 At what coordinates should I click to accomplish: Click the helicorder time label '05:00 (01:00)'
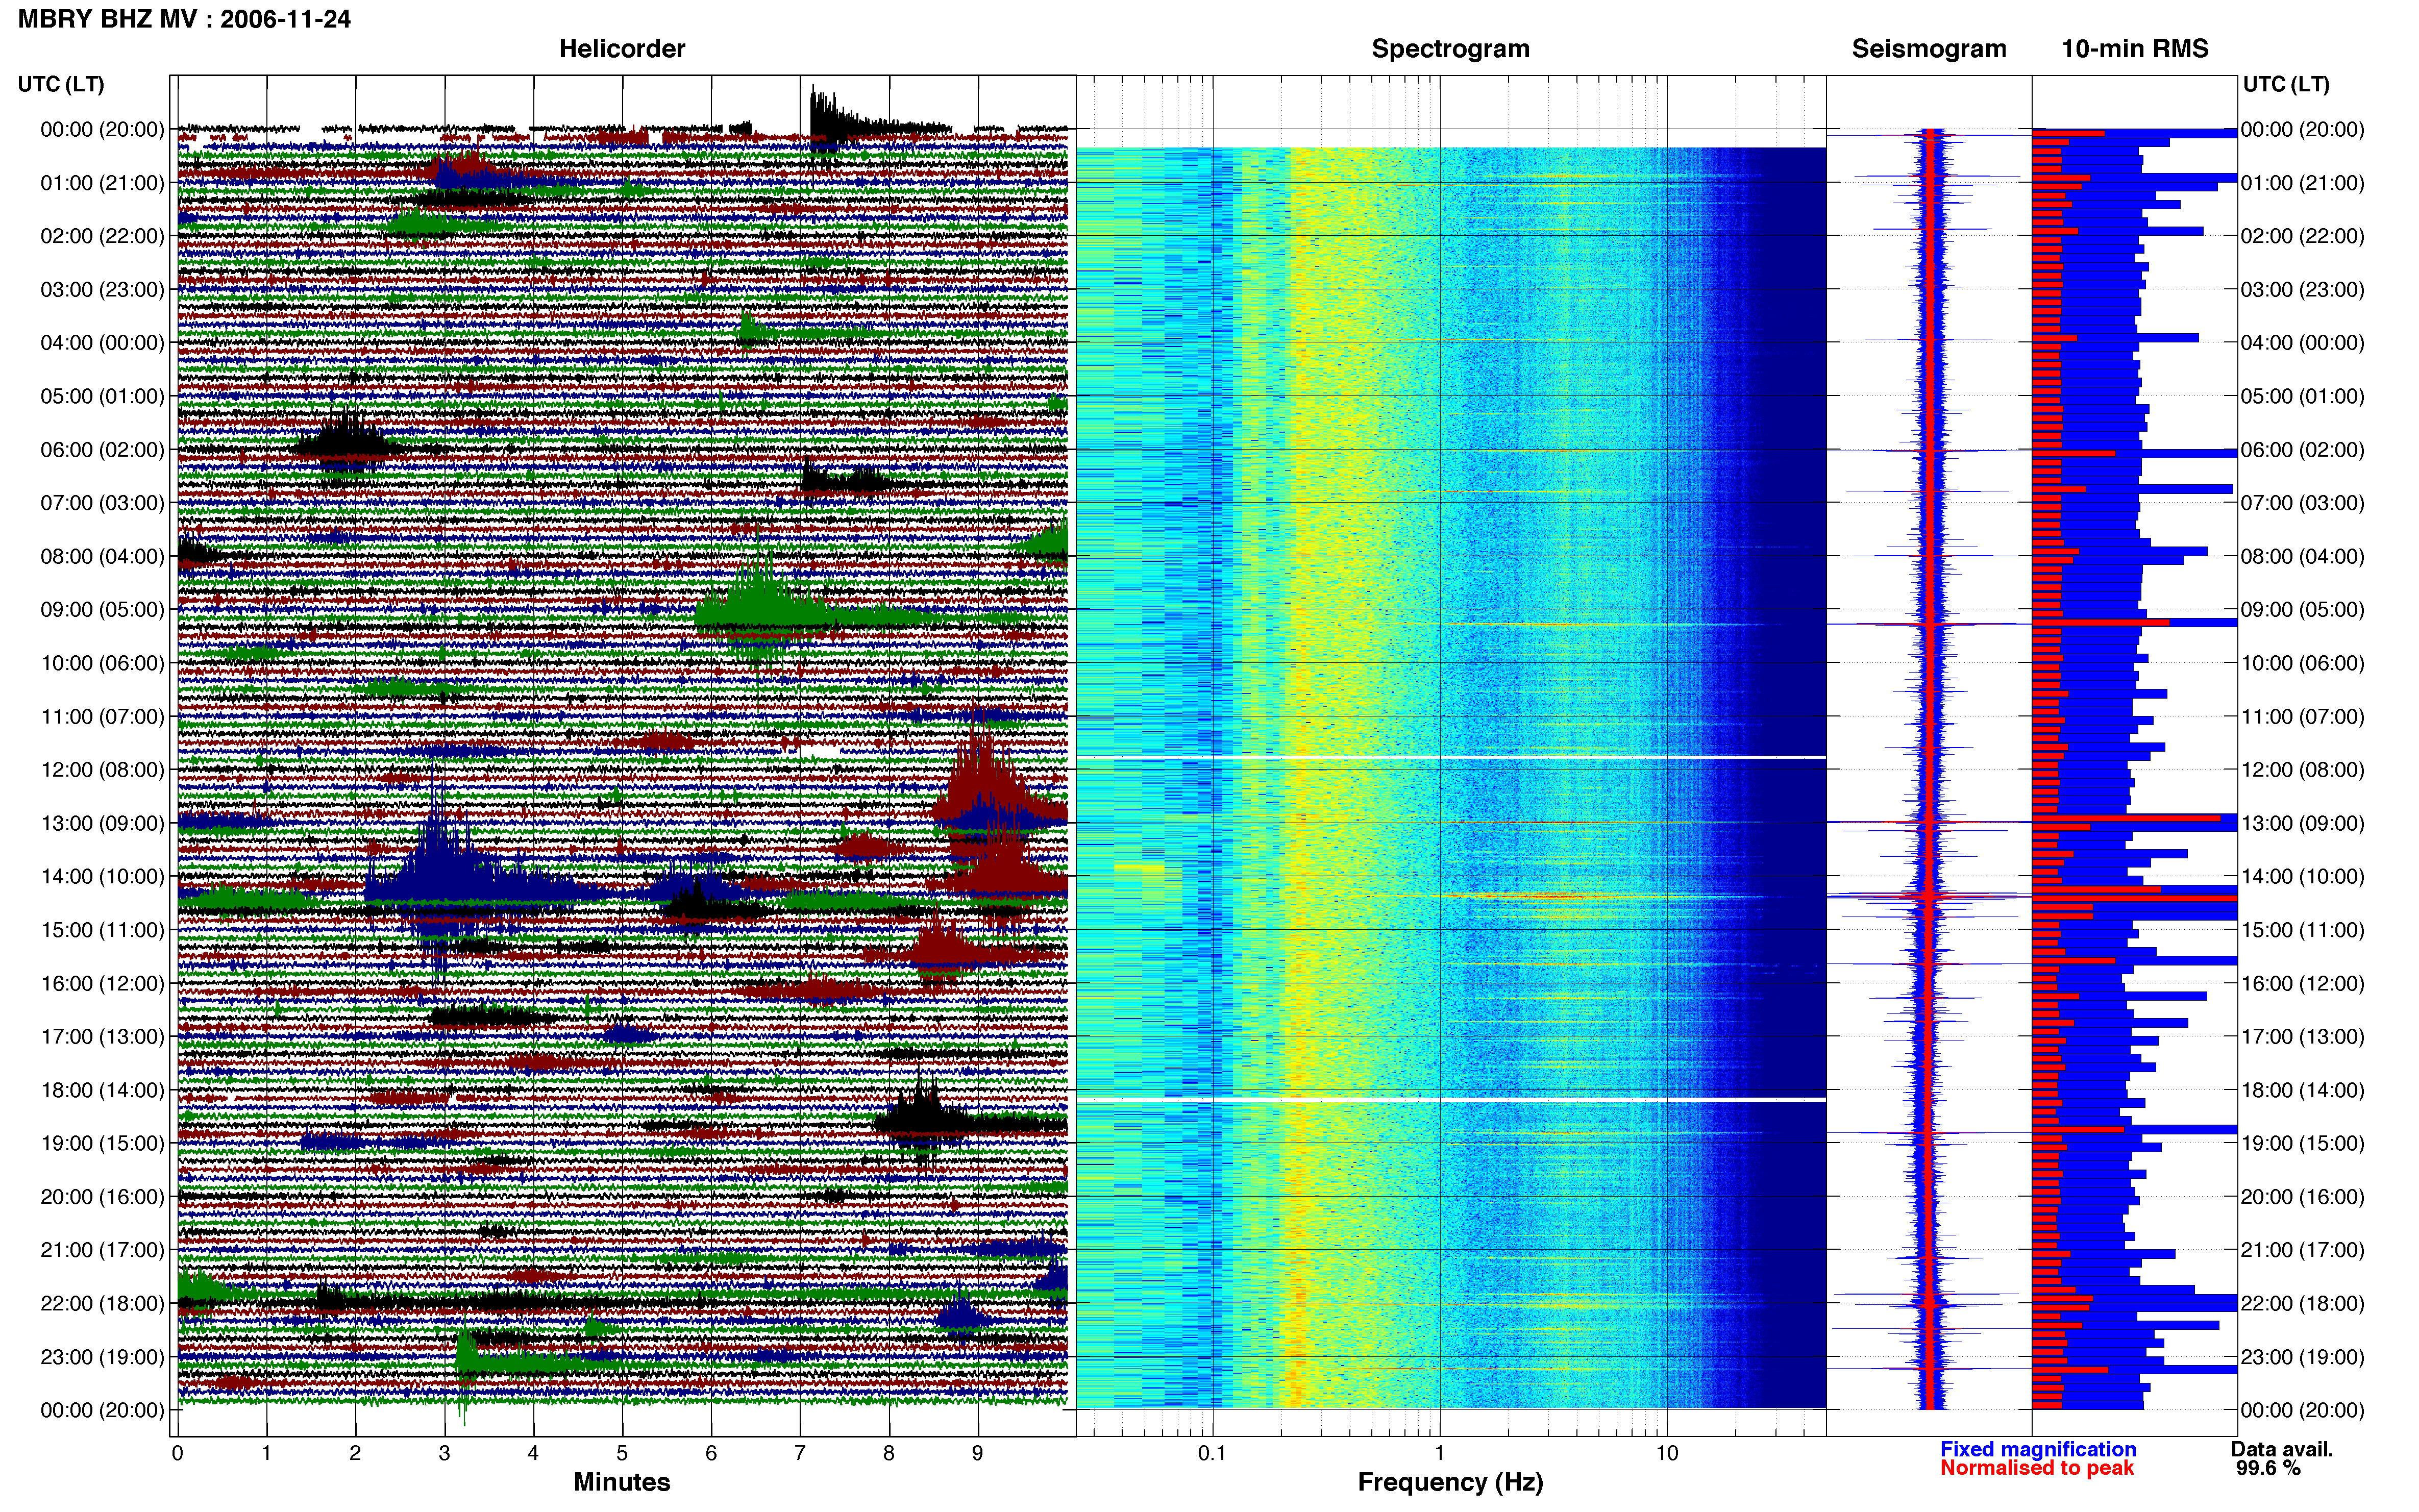point(102,396)
